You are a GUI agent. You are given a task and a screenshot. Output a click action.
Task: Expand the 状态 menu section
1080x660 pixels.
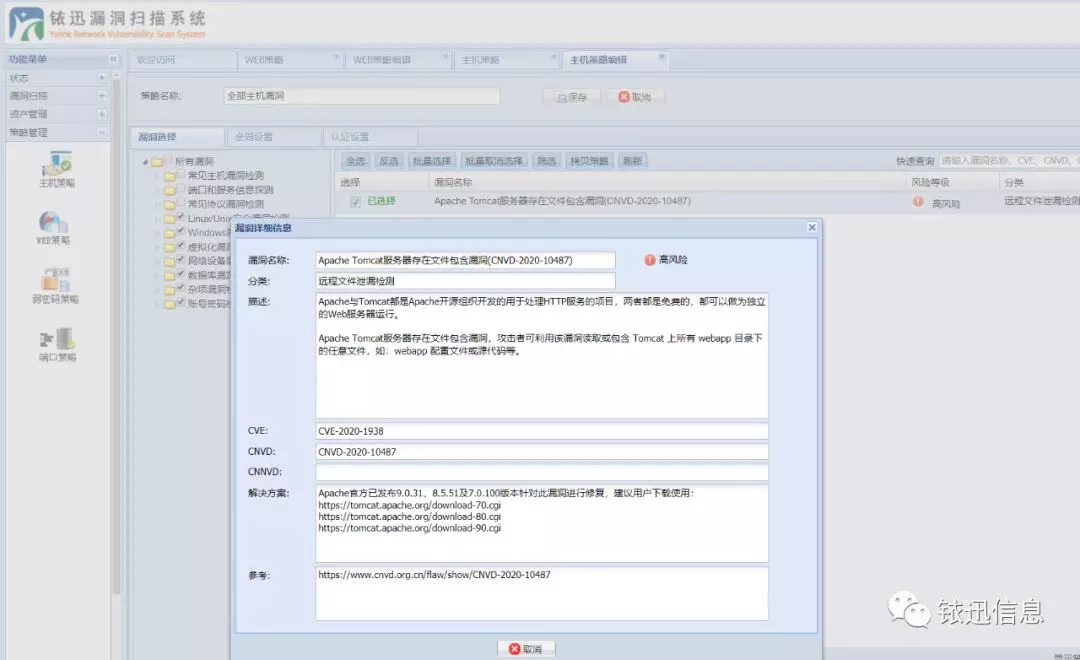coord(101,78)
